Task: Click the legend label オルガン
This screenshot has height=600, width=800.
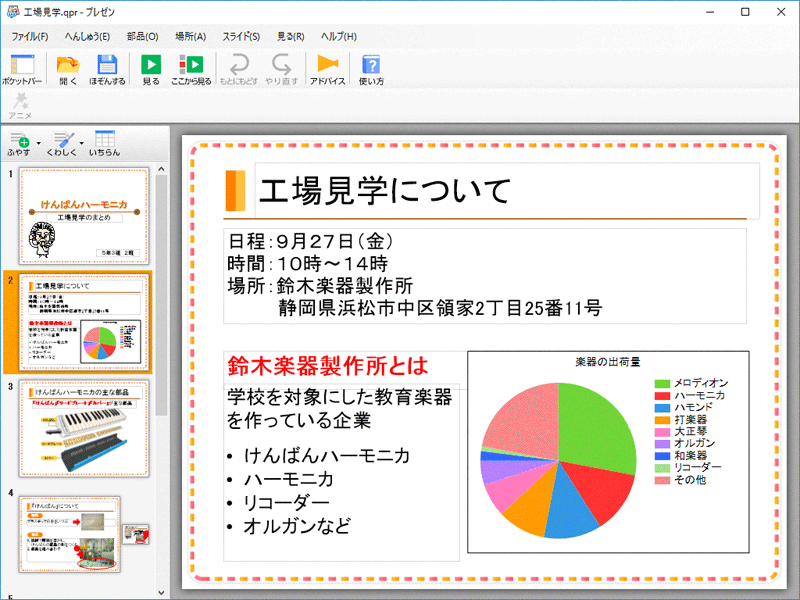Action: click(x=694, y=443)
